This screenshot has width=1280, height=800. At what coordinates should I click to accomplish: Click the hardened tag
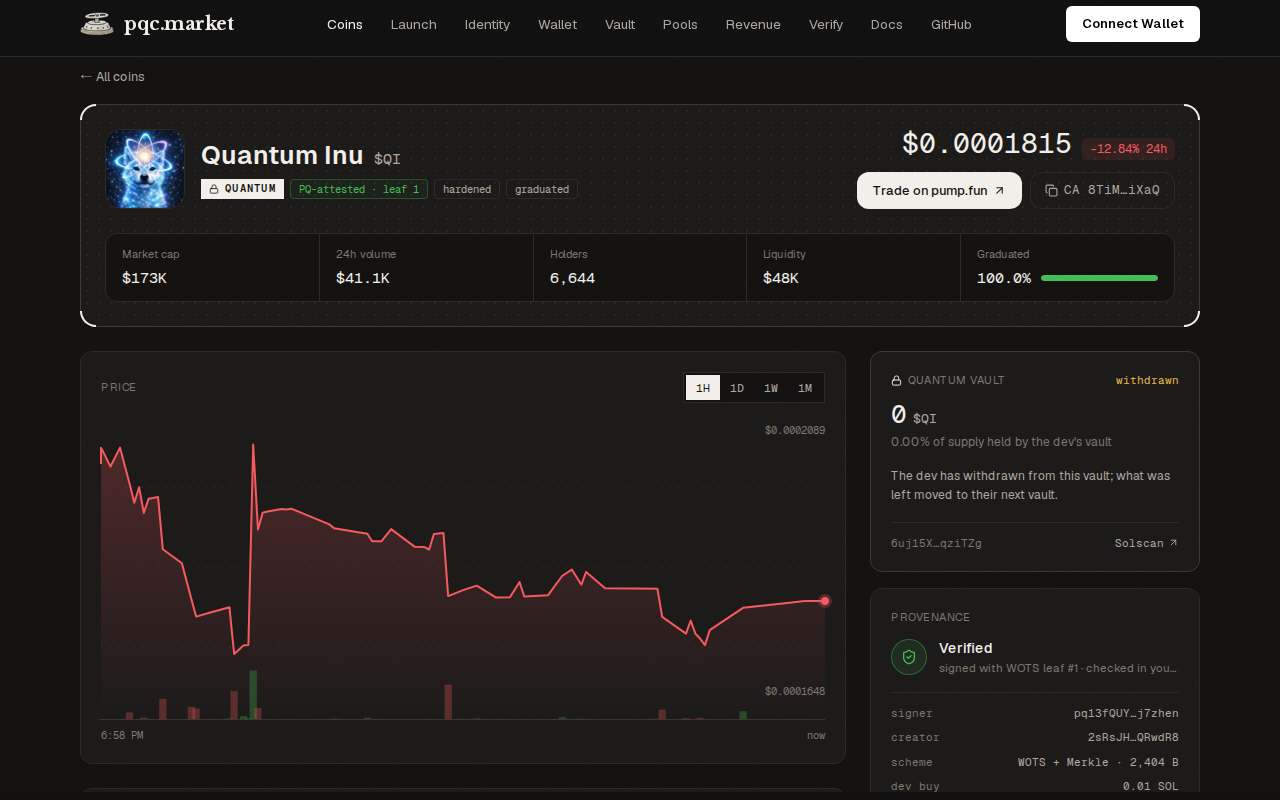(467, 189)
